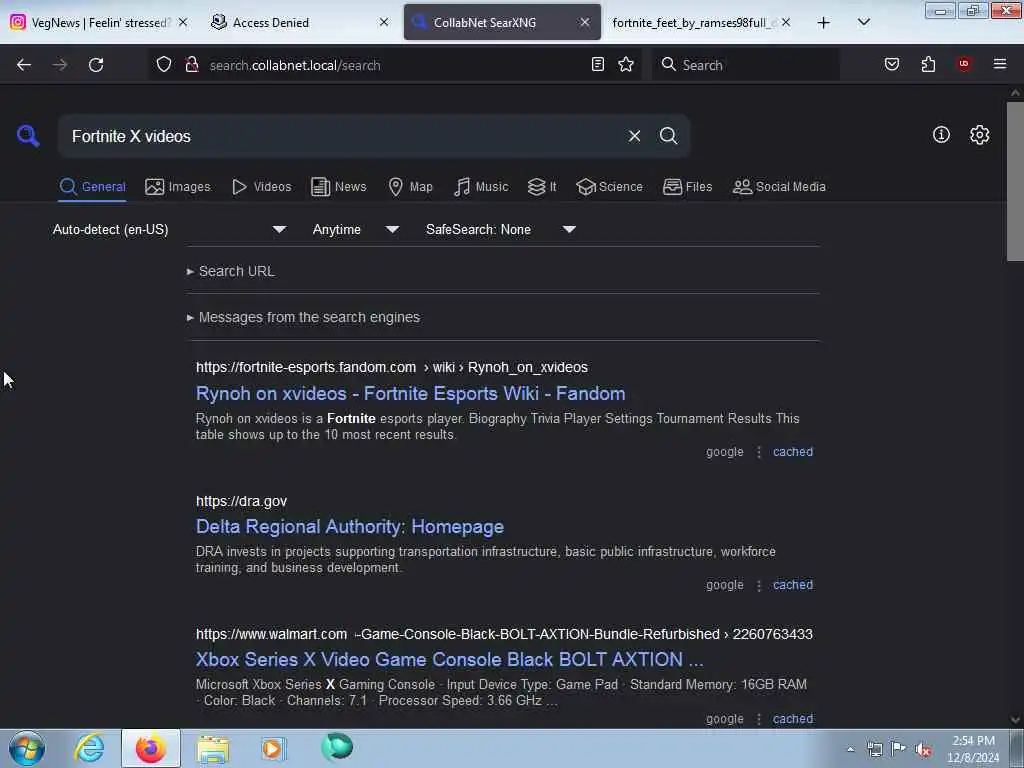Switch to the VegNews tab
Image resolution: width=1024 pixels, height=768 pixels.
click(99, 22)
